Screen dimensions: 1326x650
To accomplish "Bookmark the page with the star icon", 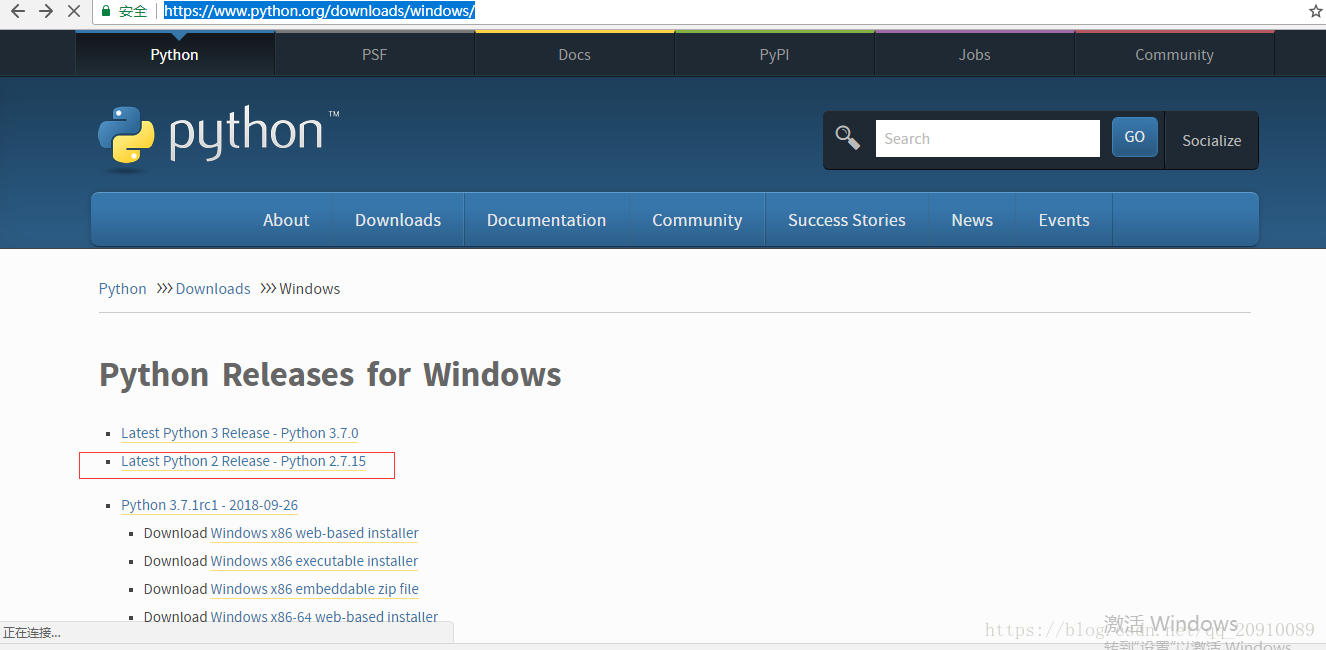I will click(1315, 11).
